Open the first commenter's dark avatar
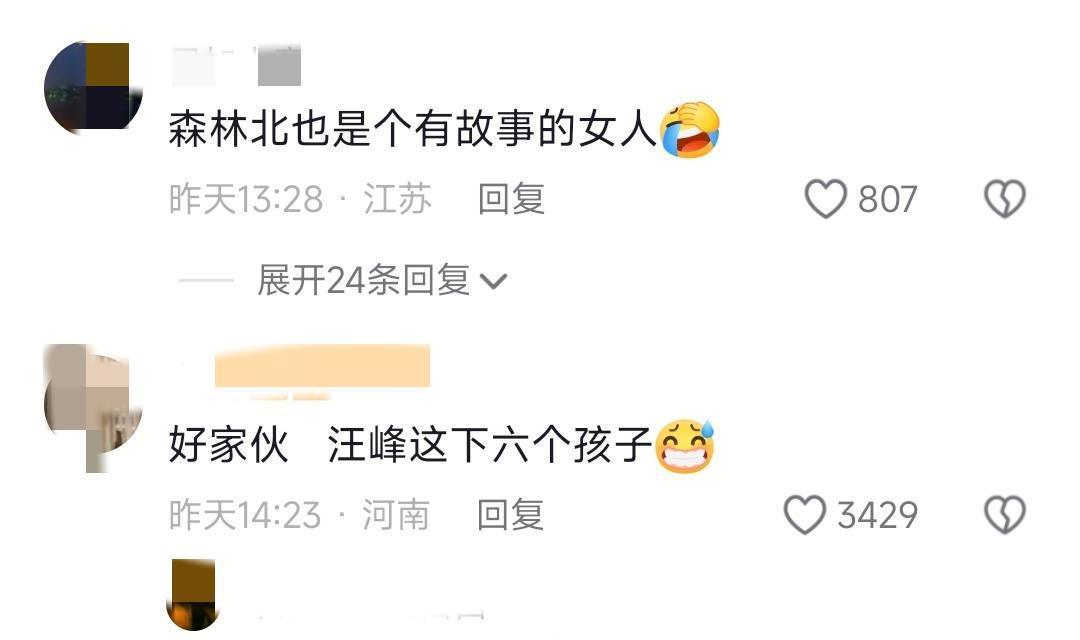This screenshot has width=1080, height=640. coord(93,86)
